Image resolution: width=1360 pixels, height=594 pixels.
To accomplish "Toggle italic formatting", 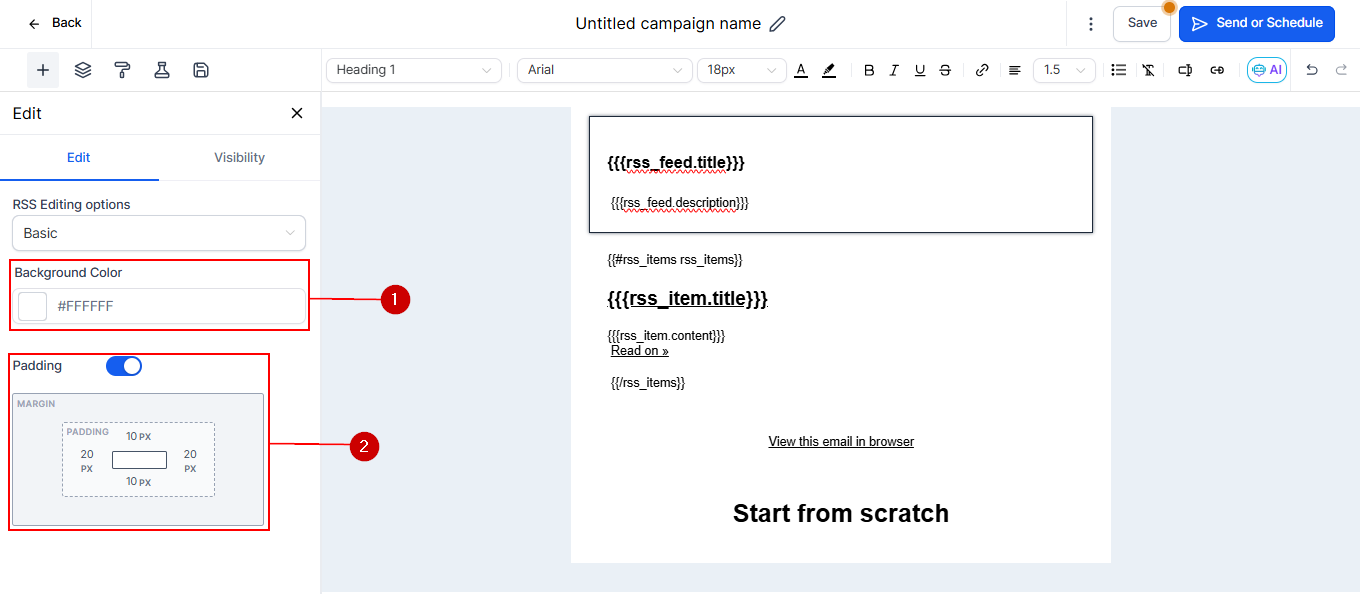I will pos(894,70).
